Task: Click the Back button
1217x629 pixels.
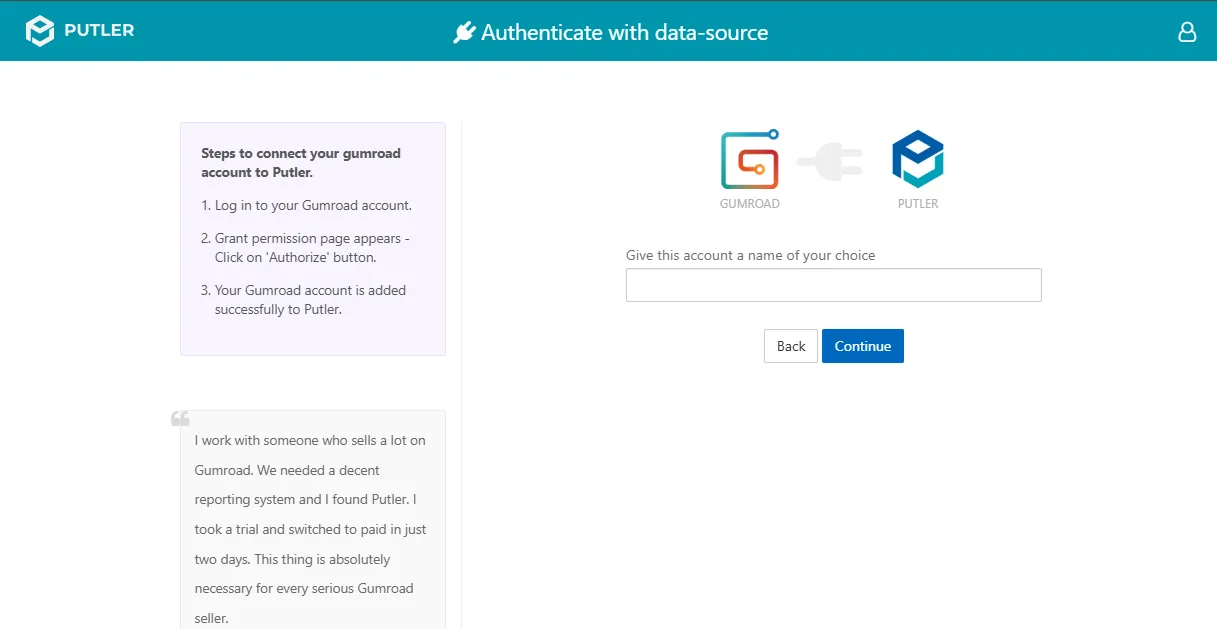Action: (791, 346)
